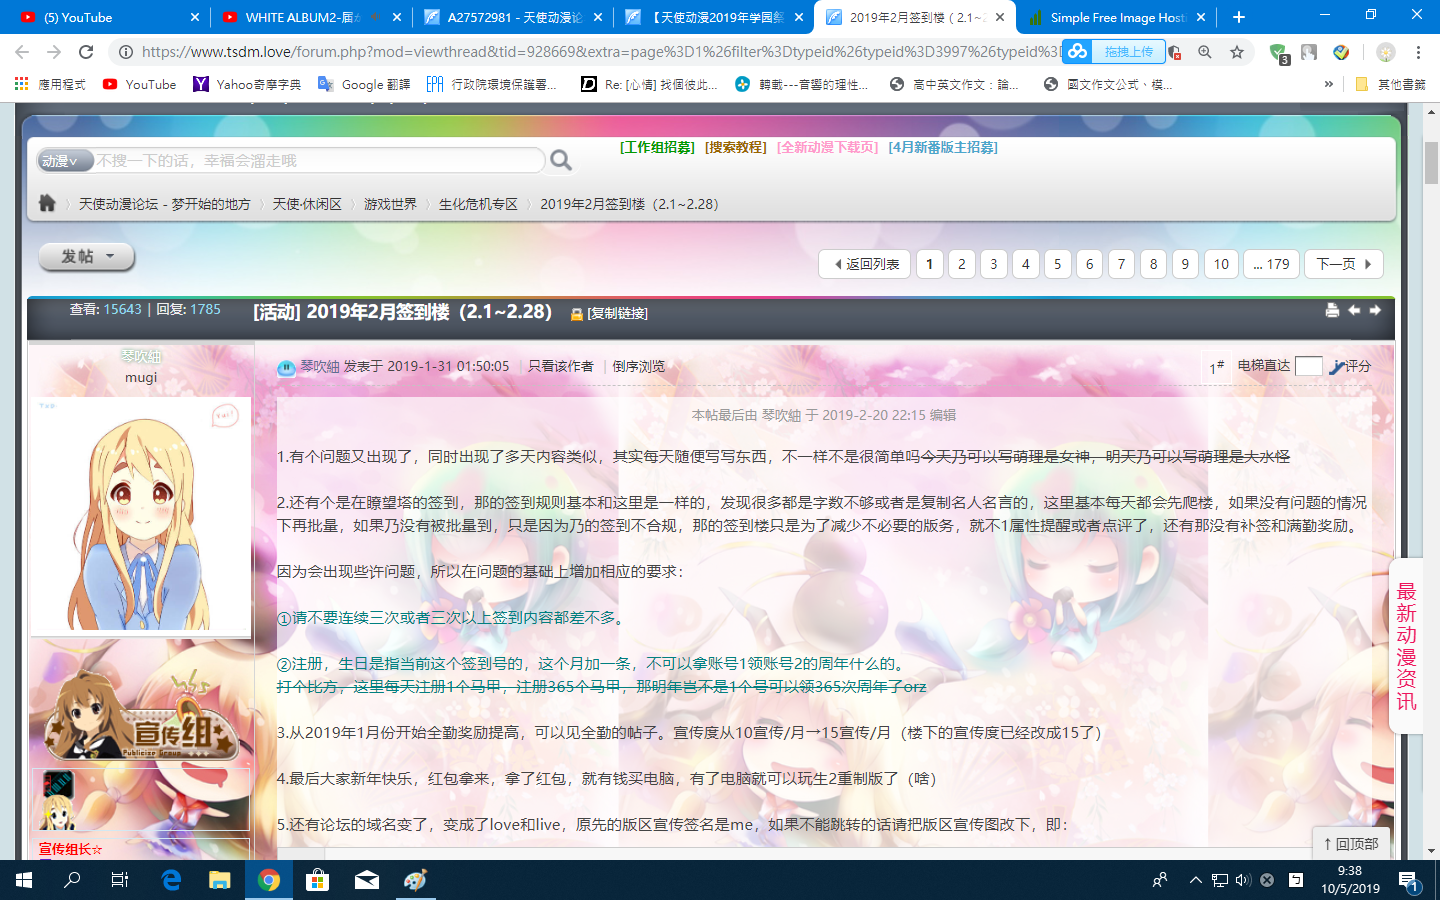
Task: Open the 天使·休闲区 breadcrumb link
Action: coord(307,204)
